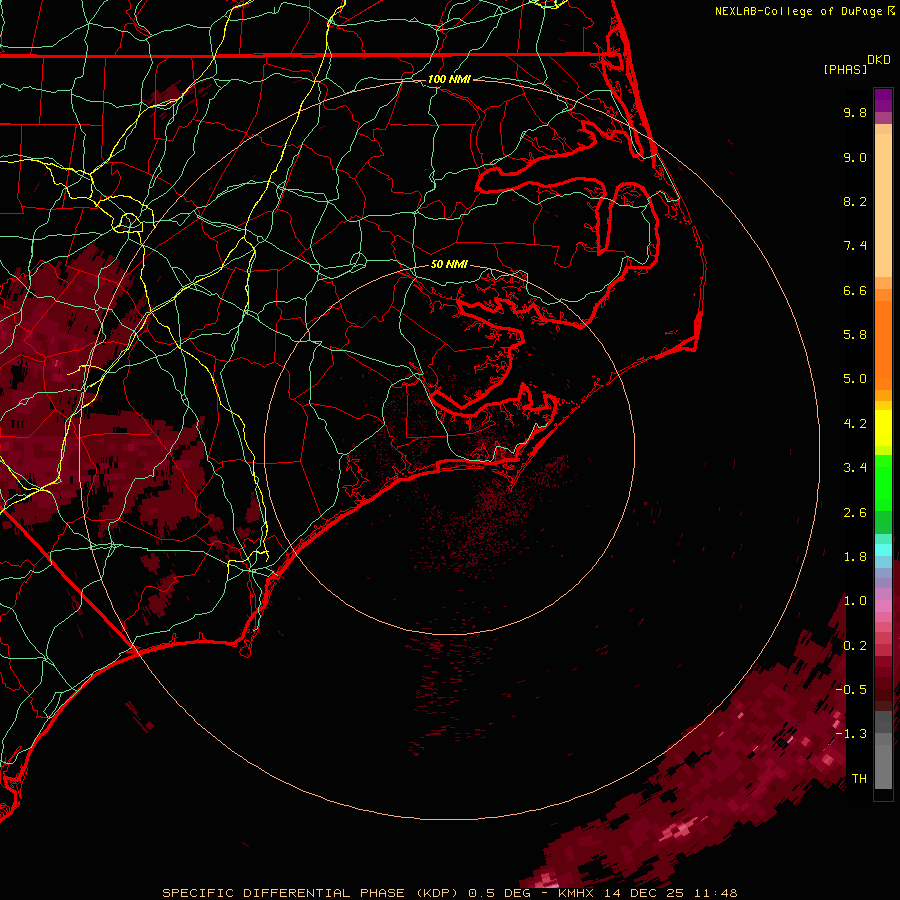Click the 7.4 legend value

(x=855, y=246)
